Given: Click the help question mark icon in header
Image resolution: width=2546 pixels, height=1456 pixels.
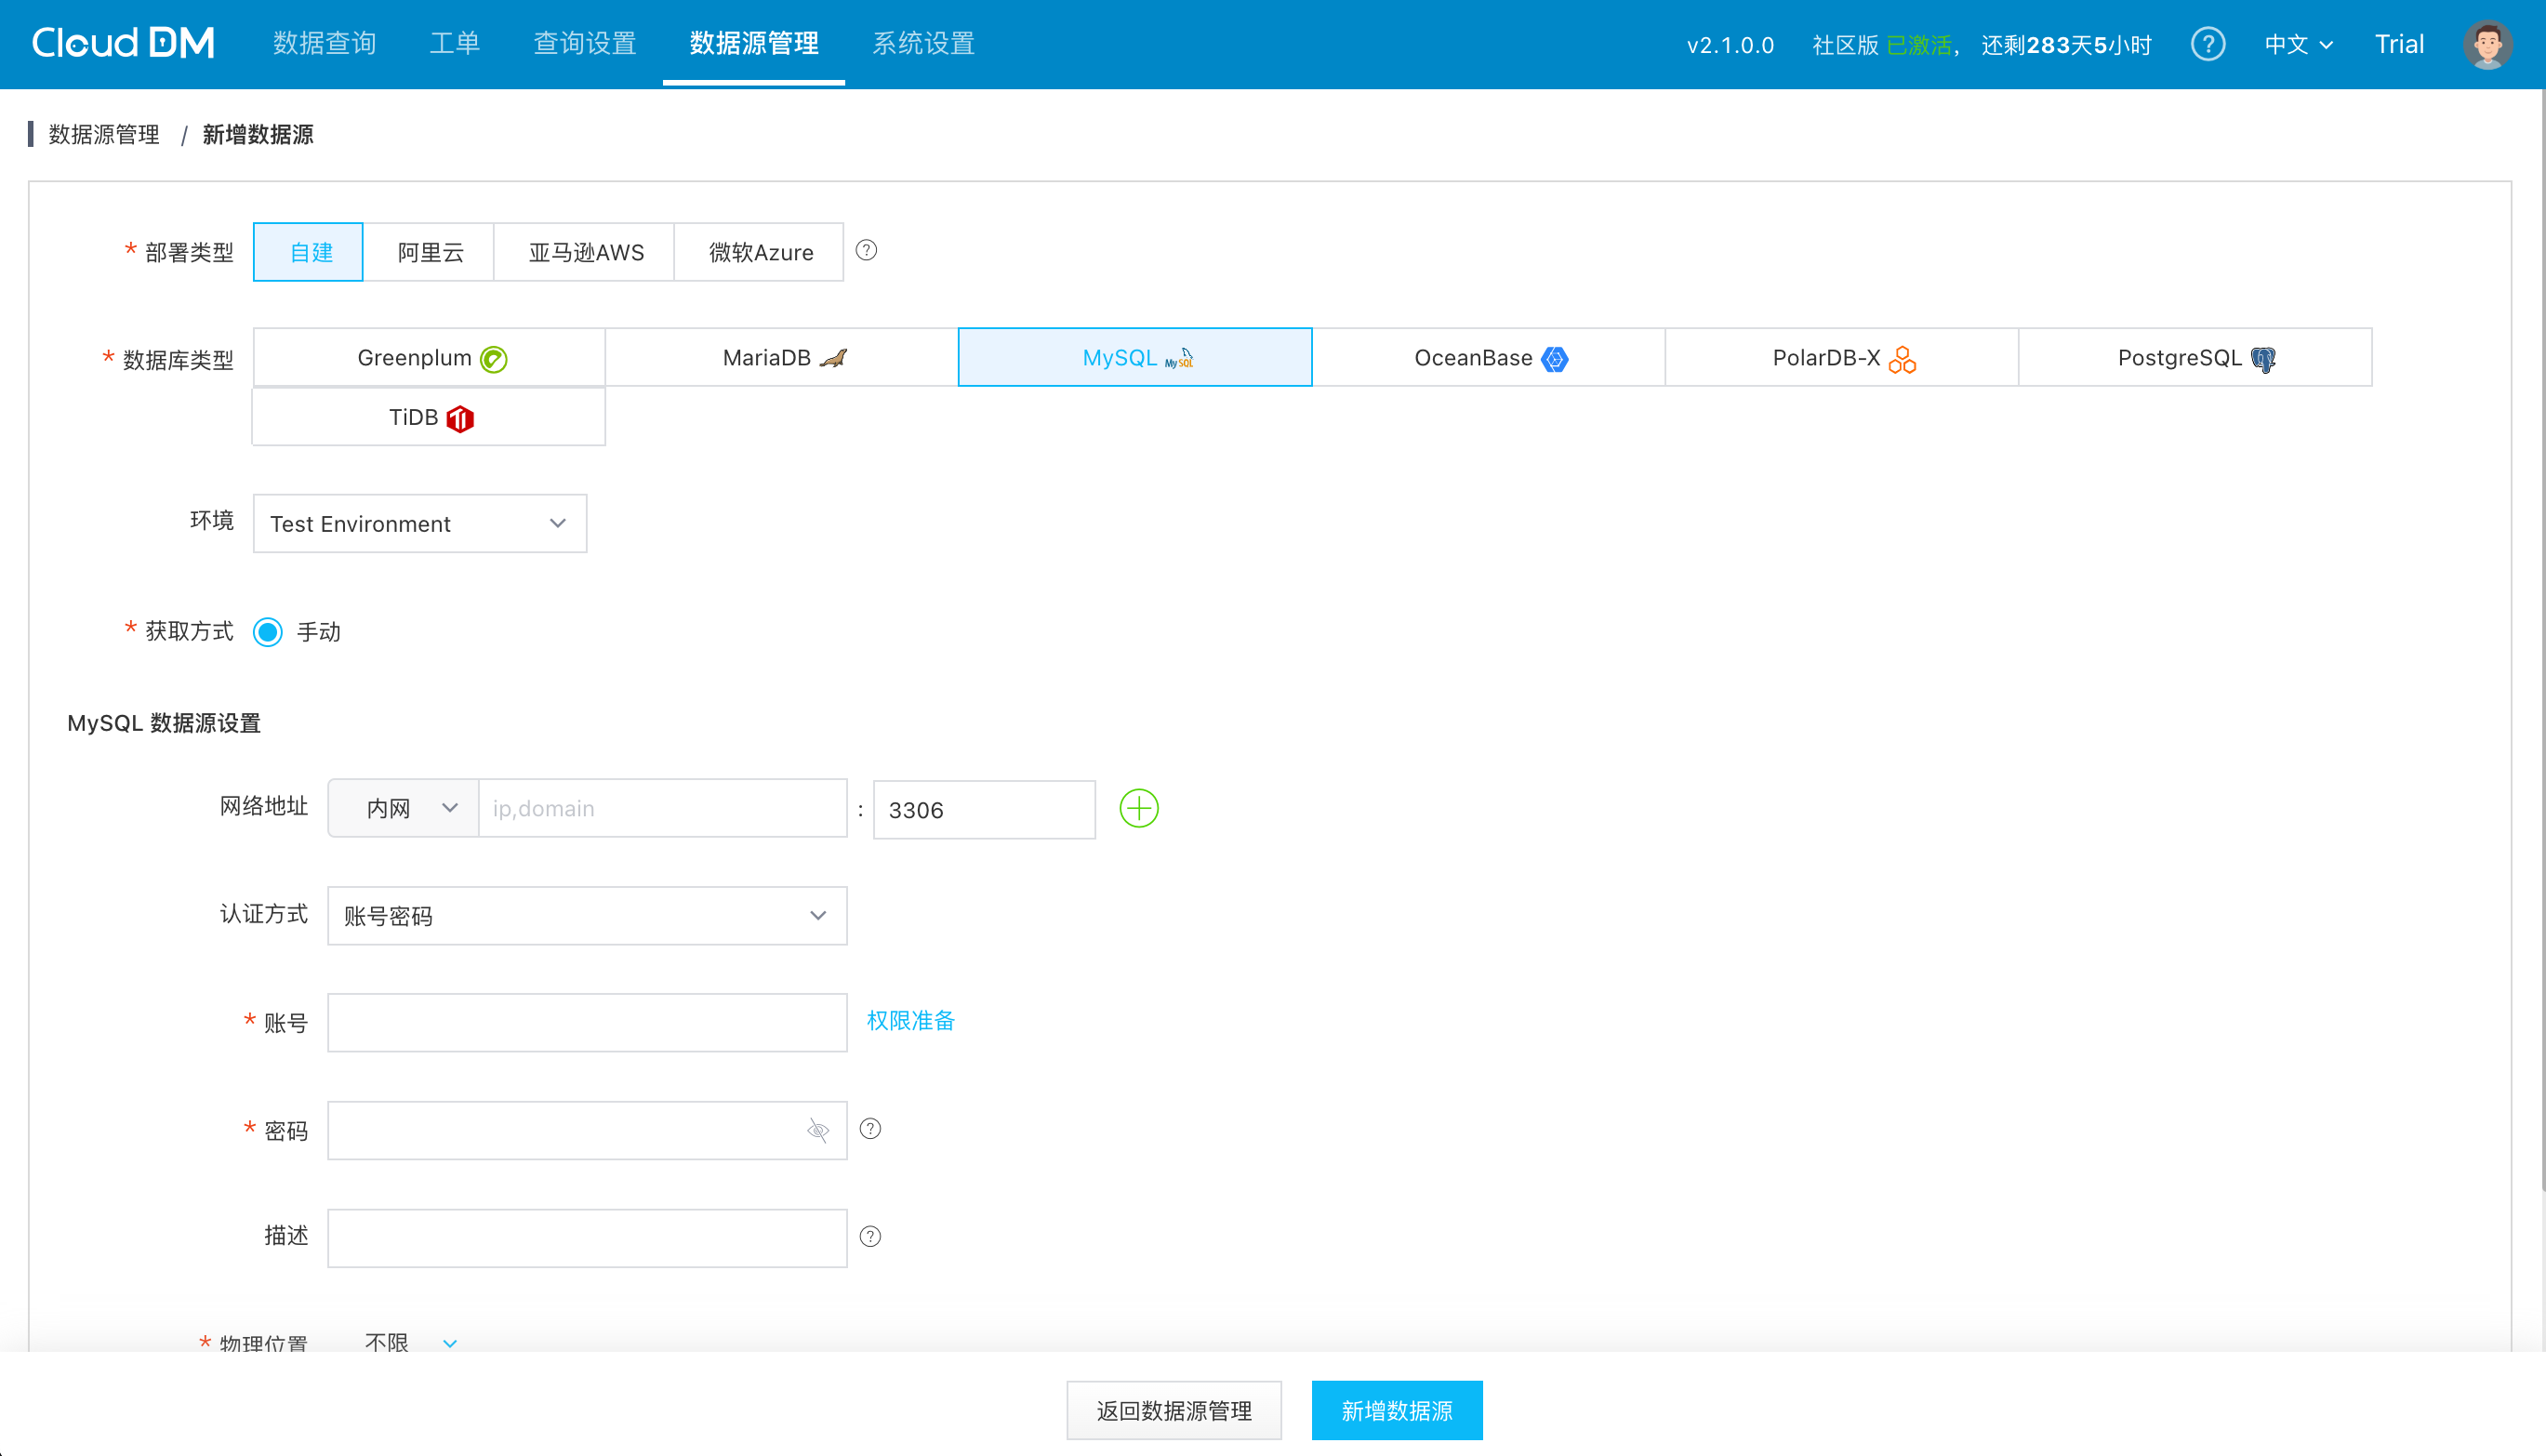Looking at the screenshot, I should pos(2207,44).
